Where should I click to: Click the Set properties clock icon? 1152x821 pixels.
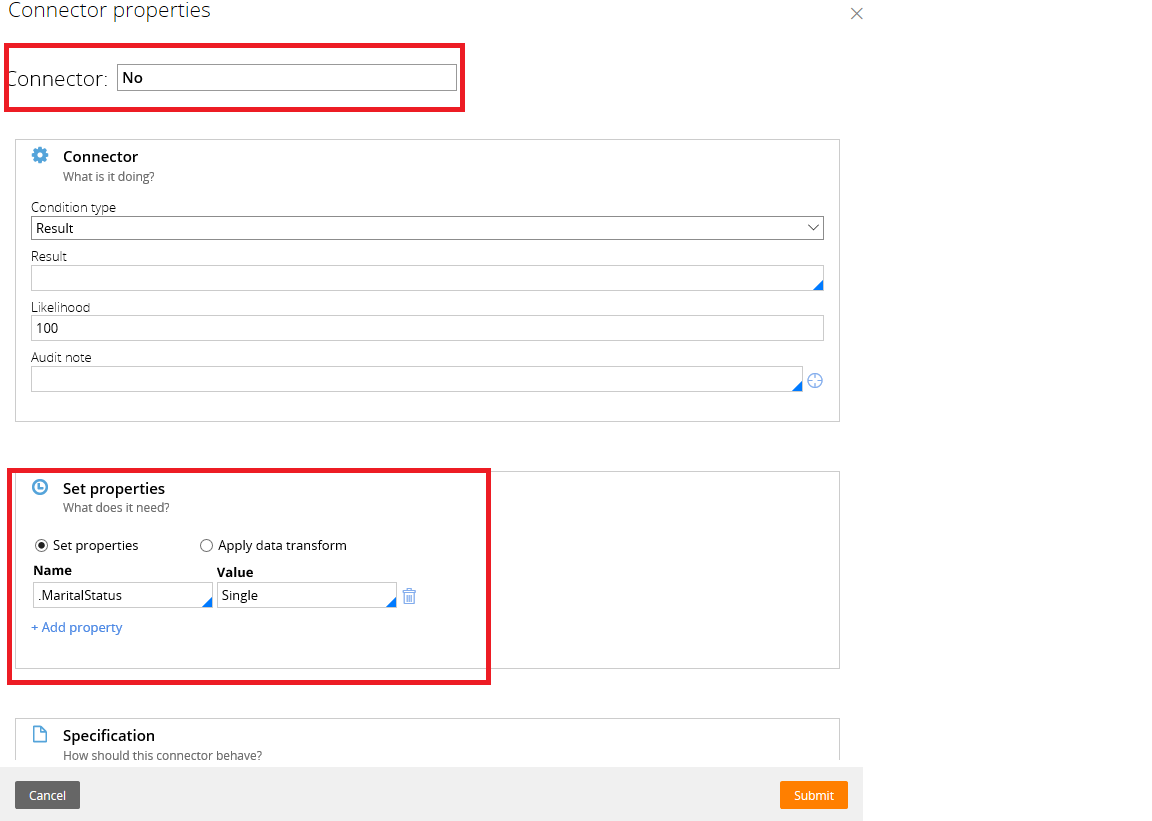coord(40,487)
